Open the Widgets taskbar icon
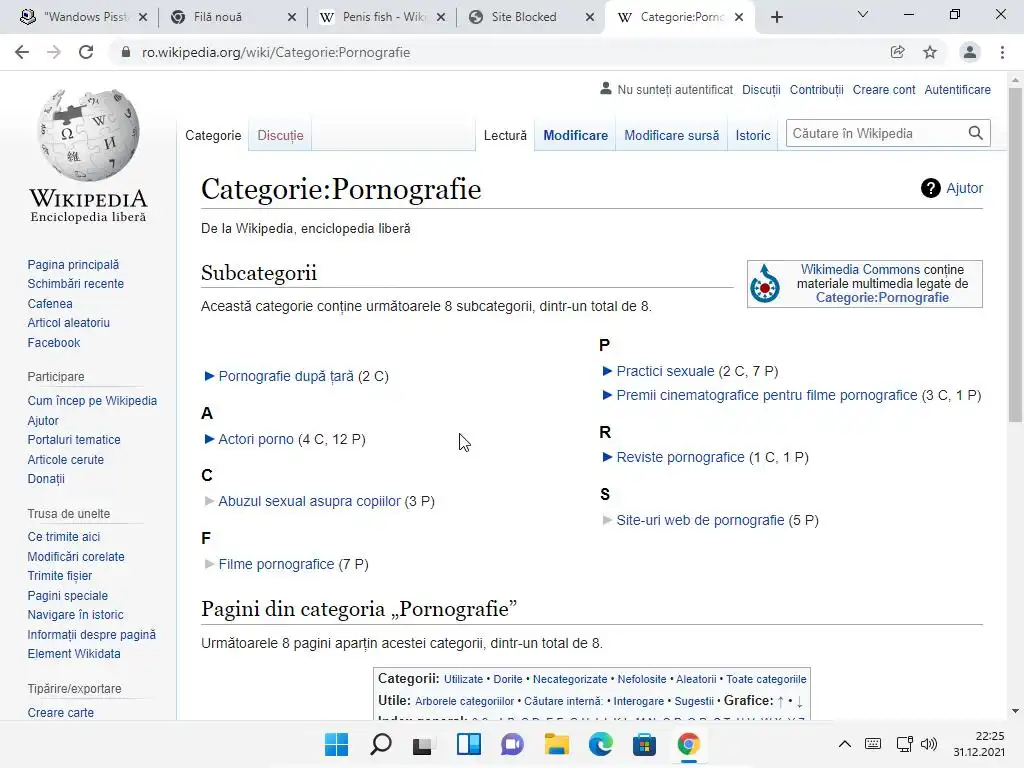This screenshot has height=768, width=1024. (x=469, y=744)
